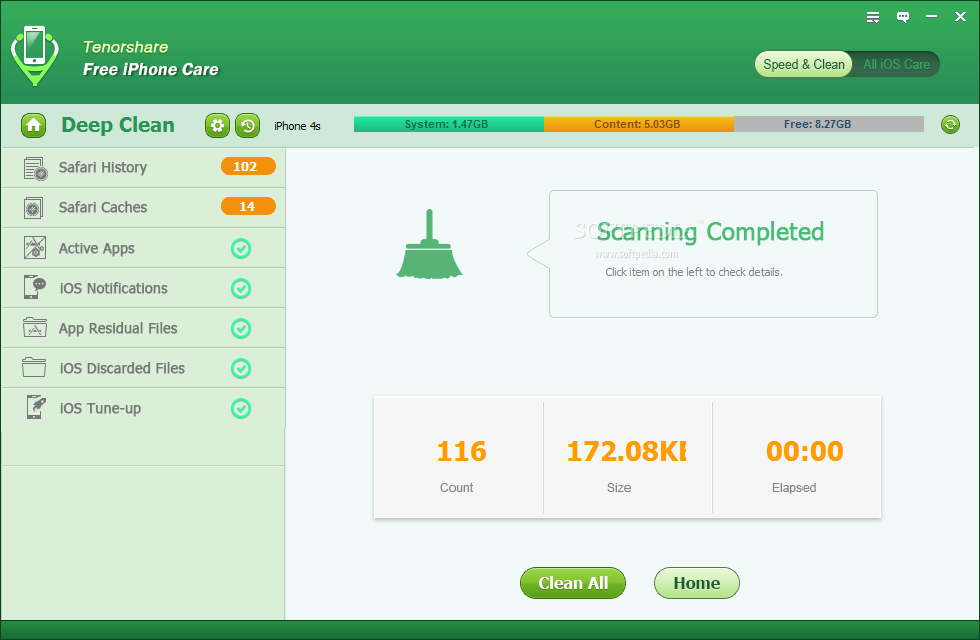Select iOS Tune-up in the sidebar
This screenshot has height=640, width=980.
tap(143, 408)
